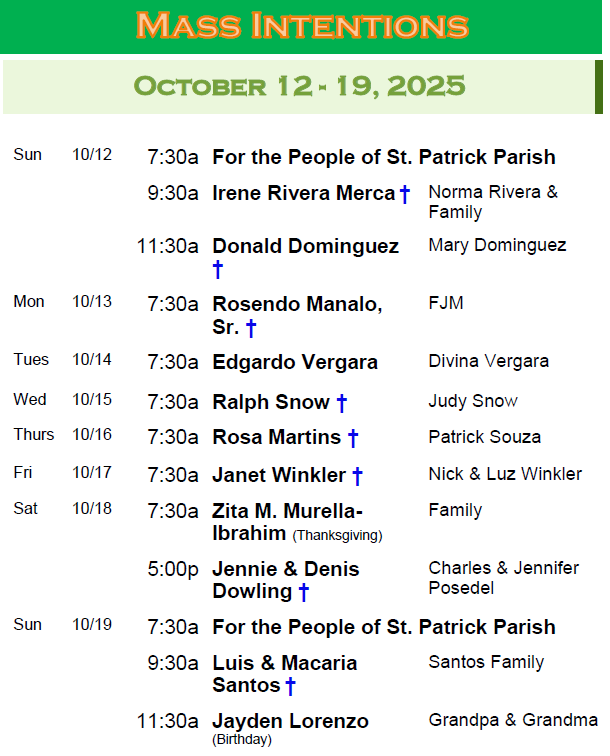
Task: Click the cross beside Irene Rivera Merca
Action: [x=405, y=194]
